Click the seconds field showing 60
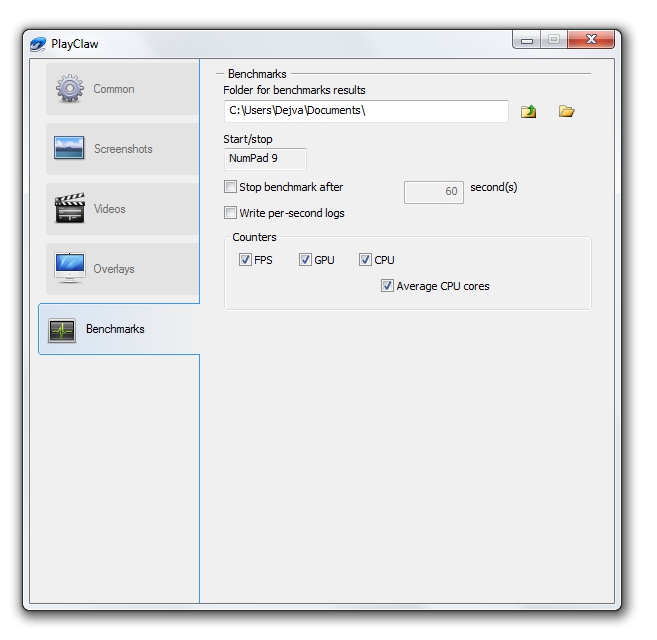The height and width of the screenshot is (640, 657). click(434, 192)
